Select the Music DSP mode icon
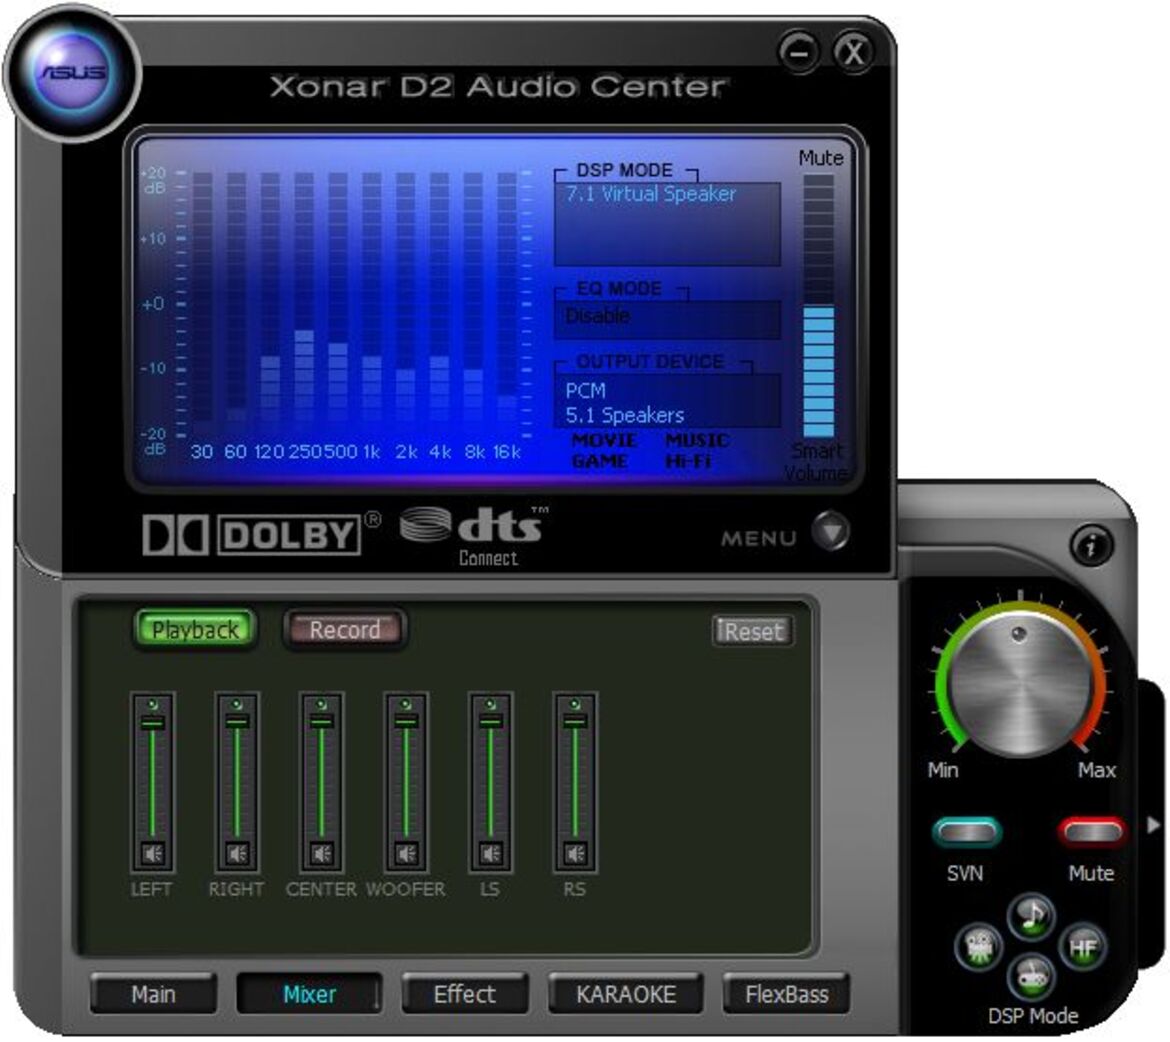The width and height of the screenshot is (1170, 1042). tap(1031, 915)
